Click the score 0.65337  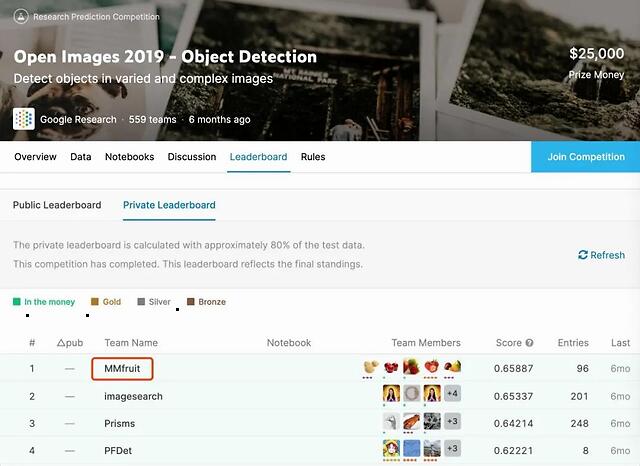[x=513, y=396]
